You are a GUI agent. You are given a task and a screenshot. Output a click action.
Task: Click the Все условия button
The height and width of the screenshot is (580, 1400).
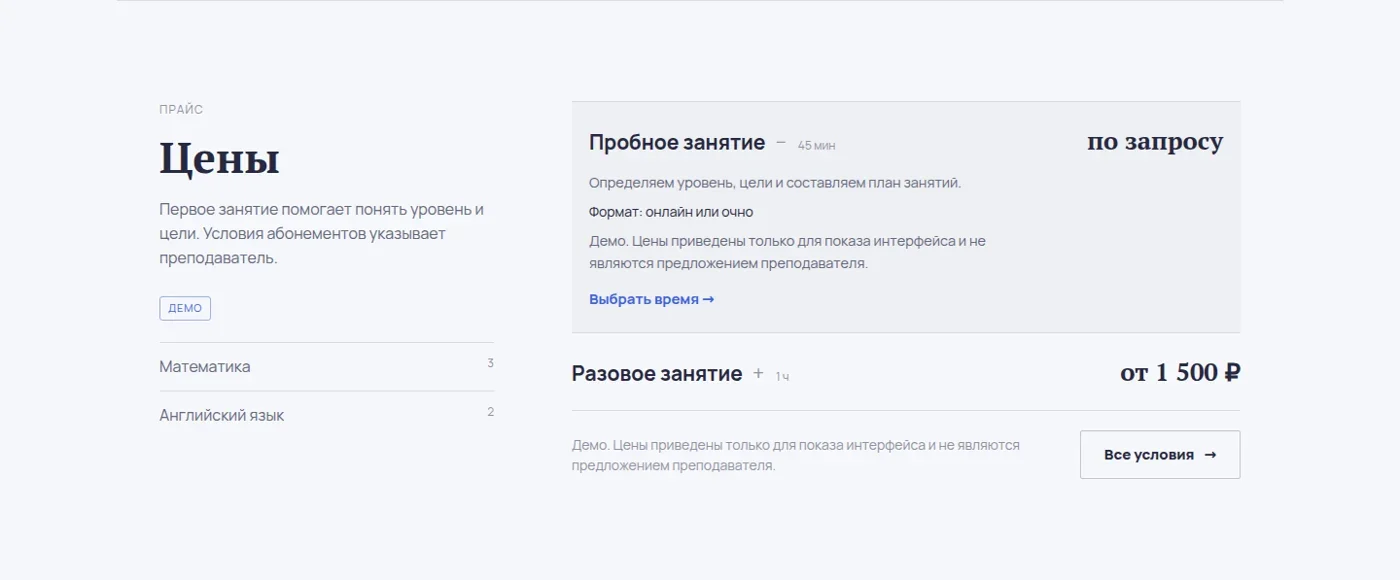(x=1160, y=455)
